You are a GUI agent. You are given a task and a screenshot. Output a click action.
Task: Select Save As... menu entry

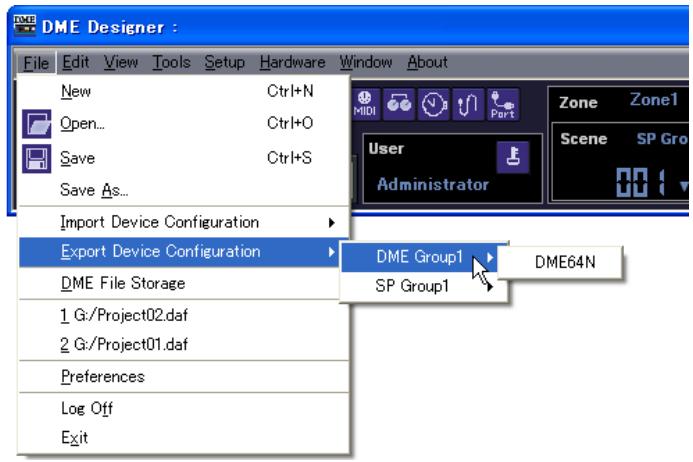[x=183, y=190]
